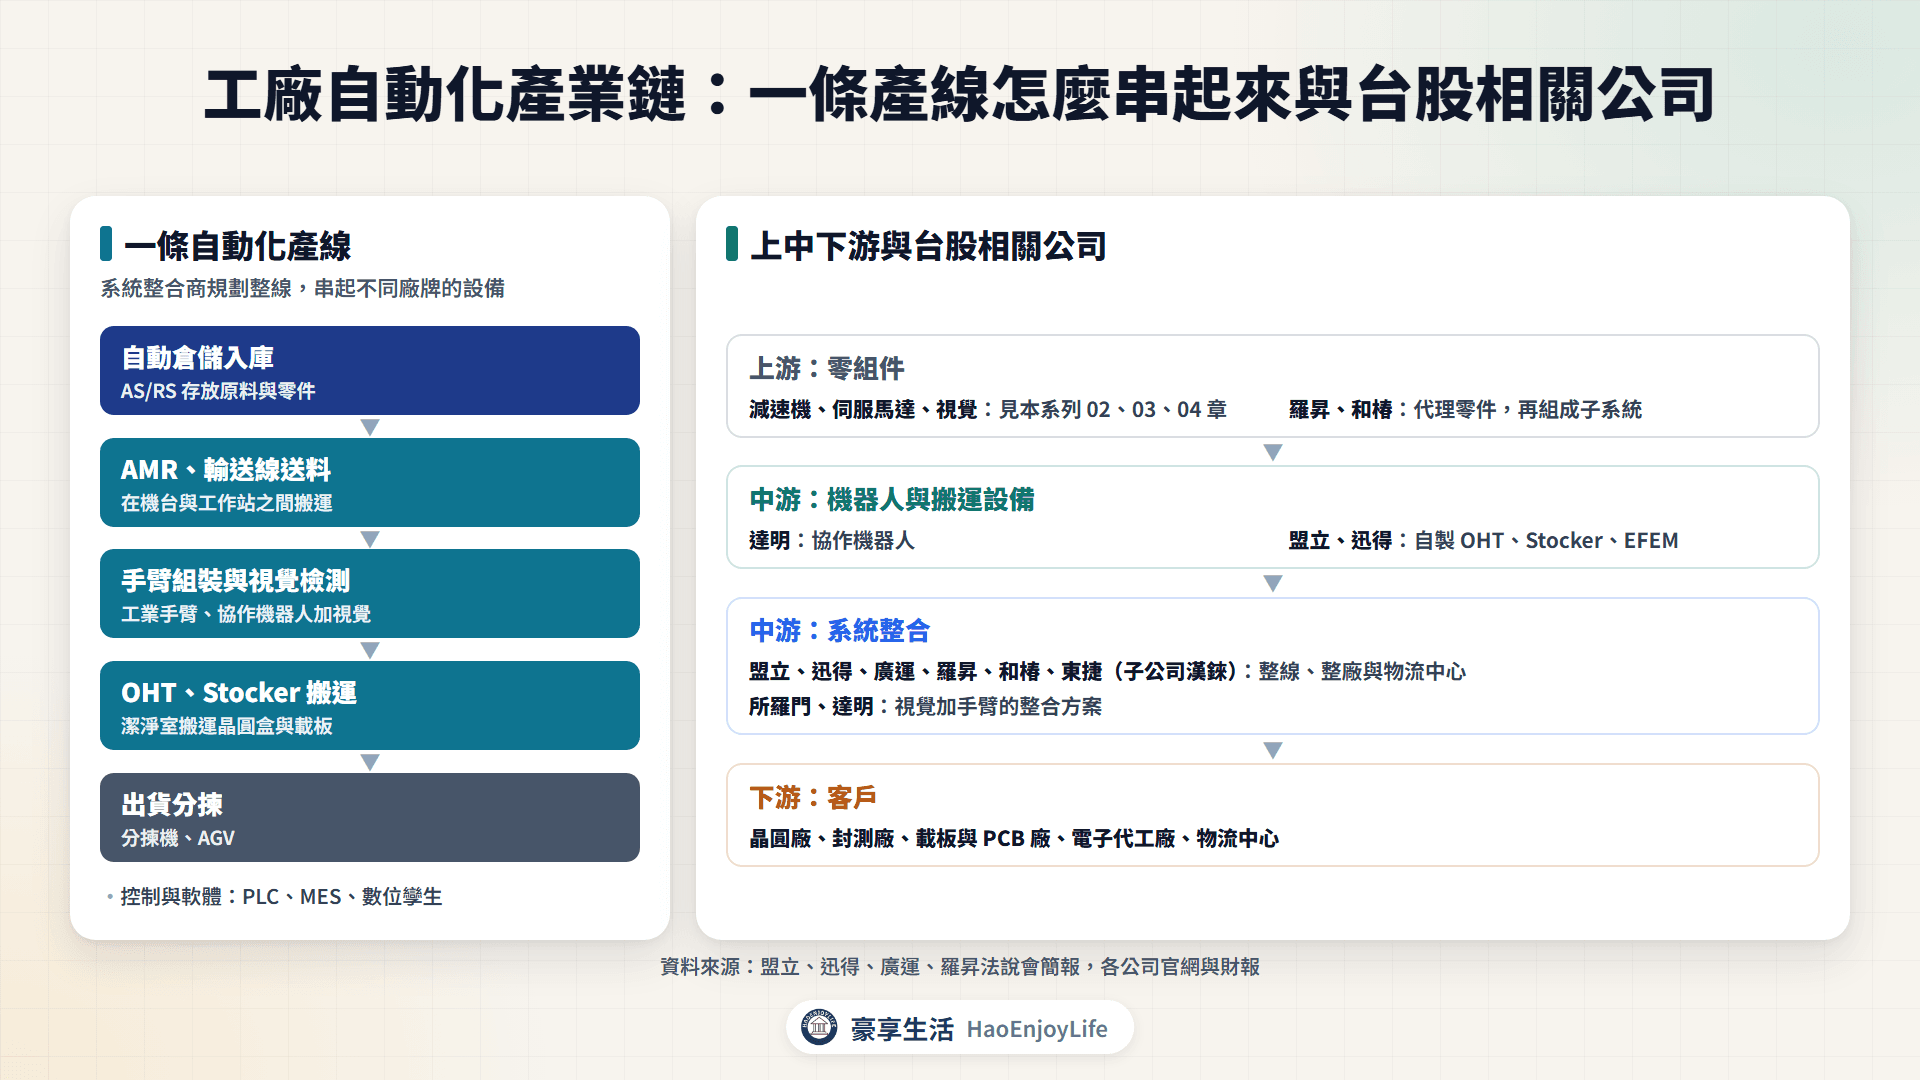Click the text 分揀機、AGV
1920x1080 pixels.
tap(178, 838)
